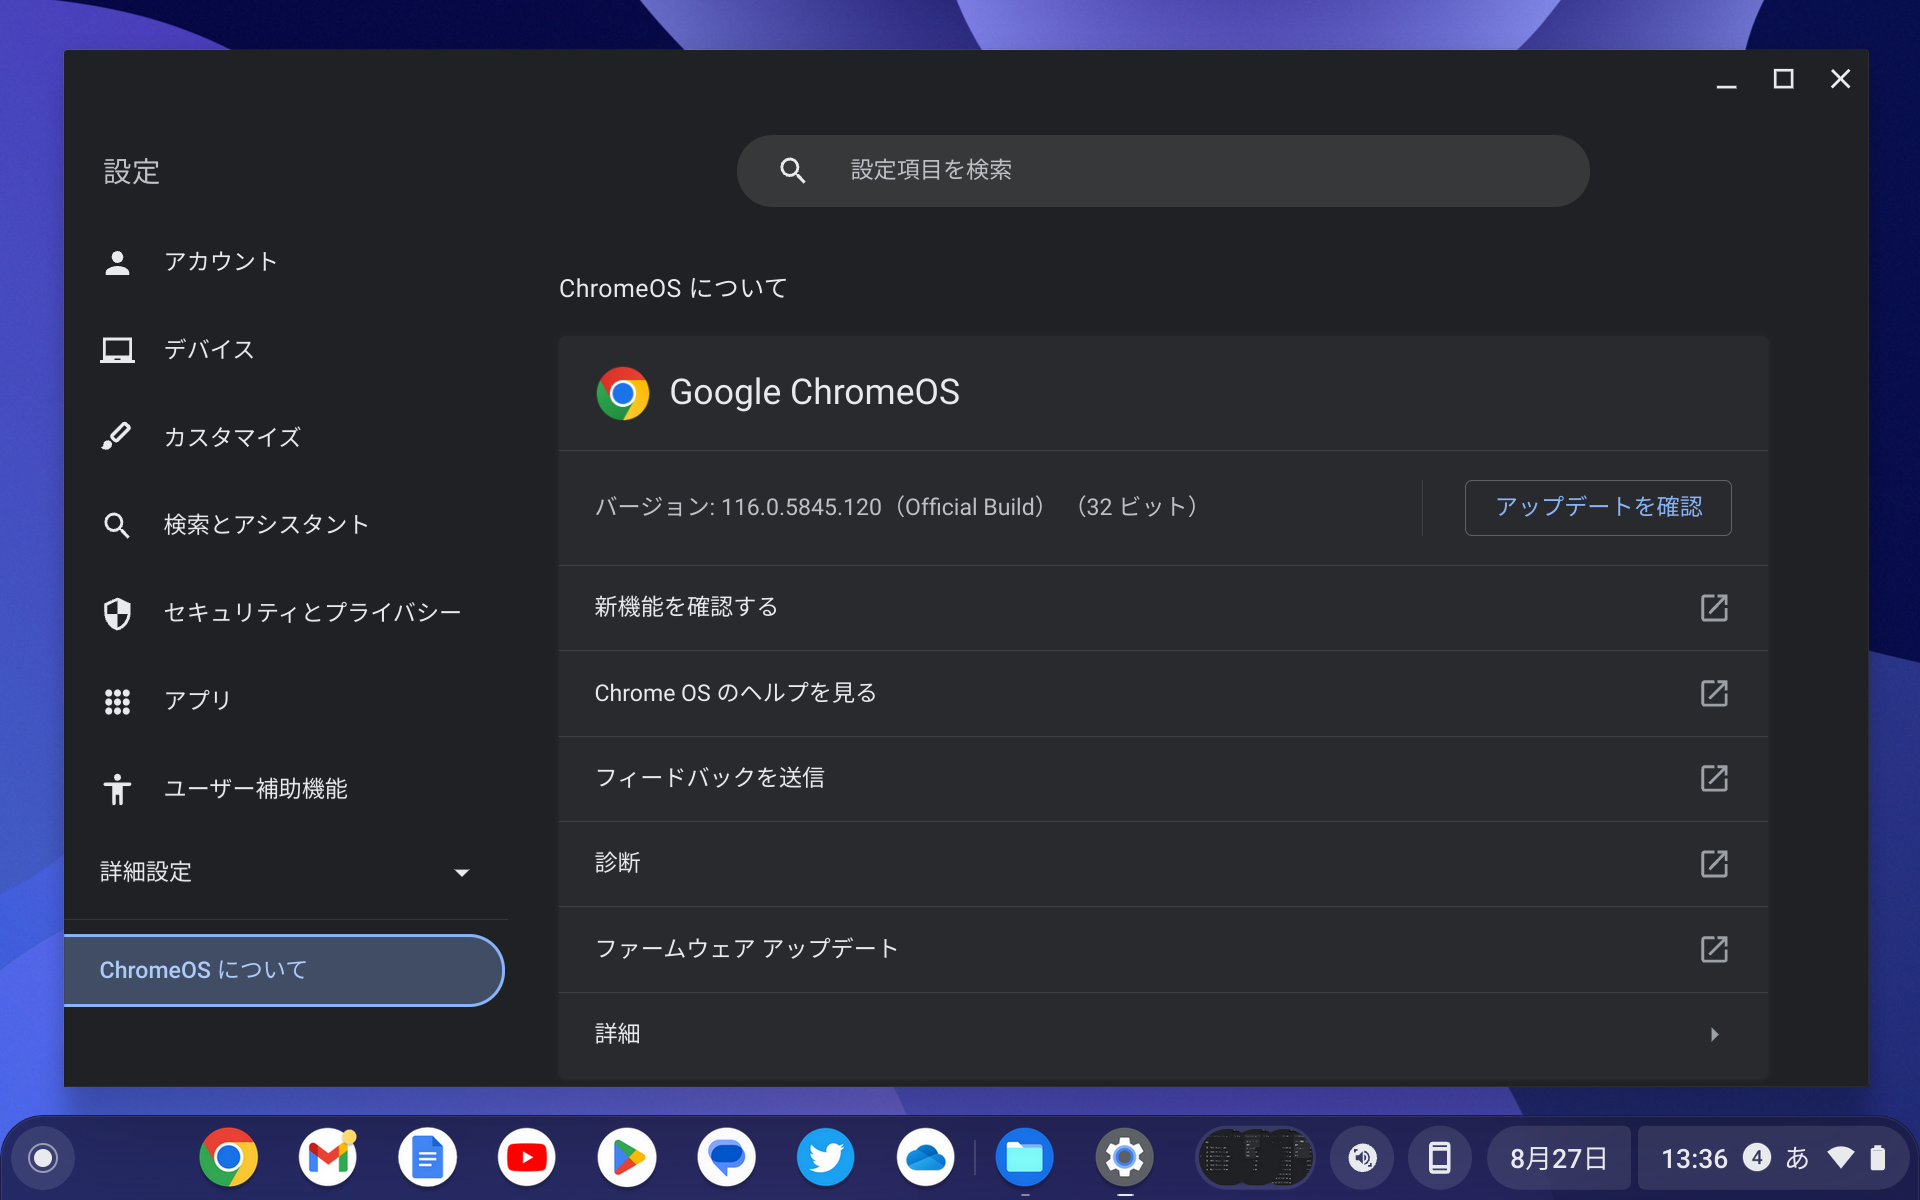Select the shield icon beside セキュリティとプライバシー
The width and height of the screenshot is (1920, 1200).
point(118,613)
